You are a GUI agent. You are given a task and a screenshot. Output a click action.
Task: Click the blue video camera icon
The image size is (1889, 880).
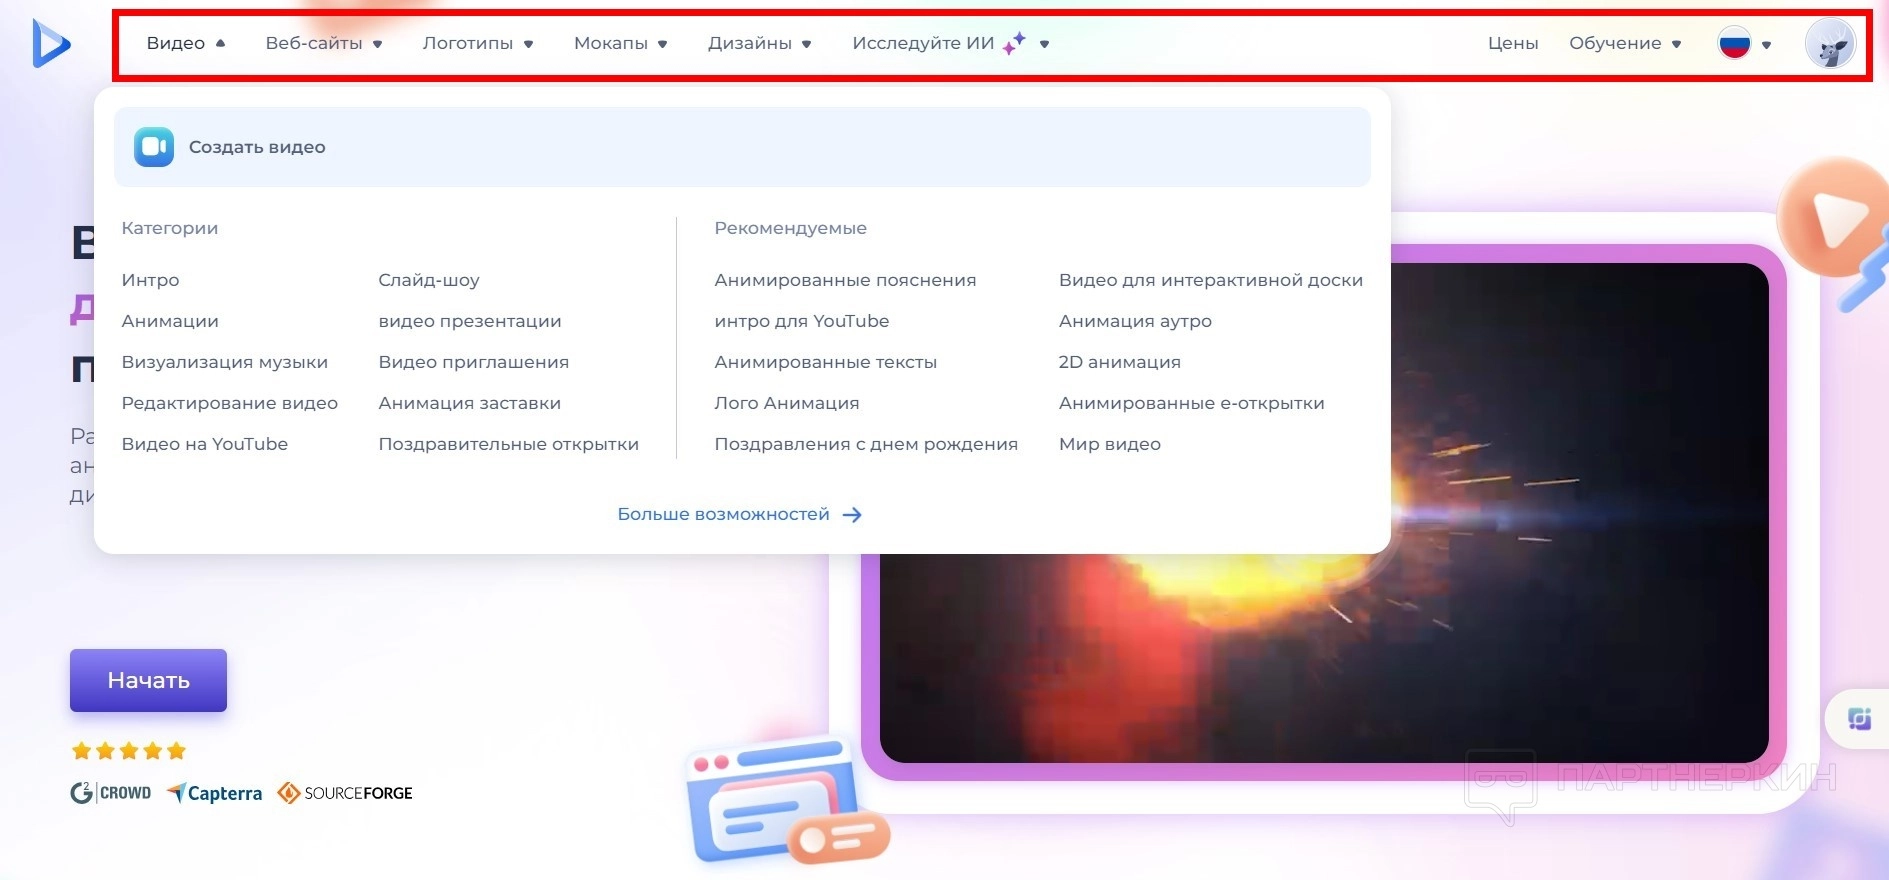coord(154,147)
